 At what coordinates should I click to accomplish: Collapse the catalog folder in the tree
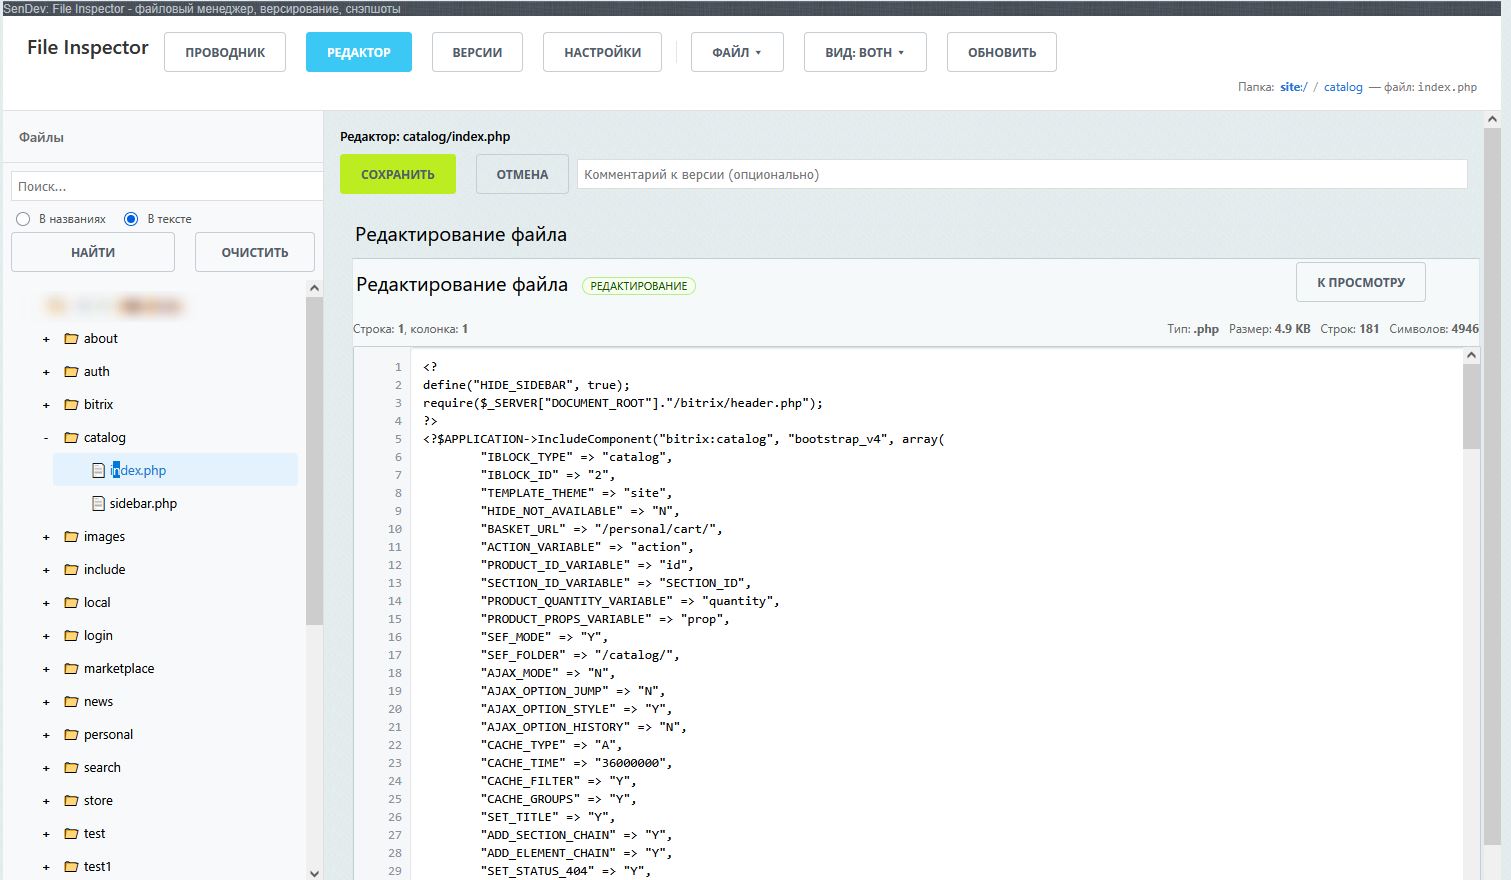point(45,437)
